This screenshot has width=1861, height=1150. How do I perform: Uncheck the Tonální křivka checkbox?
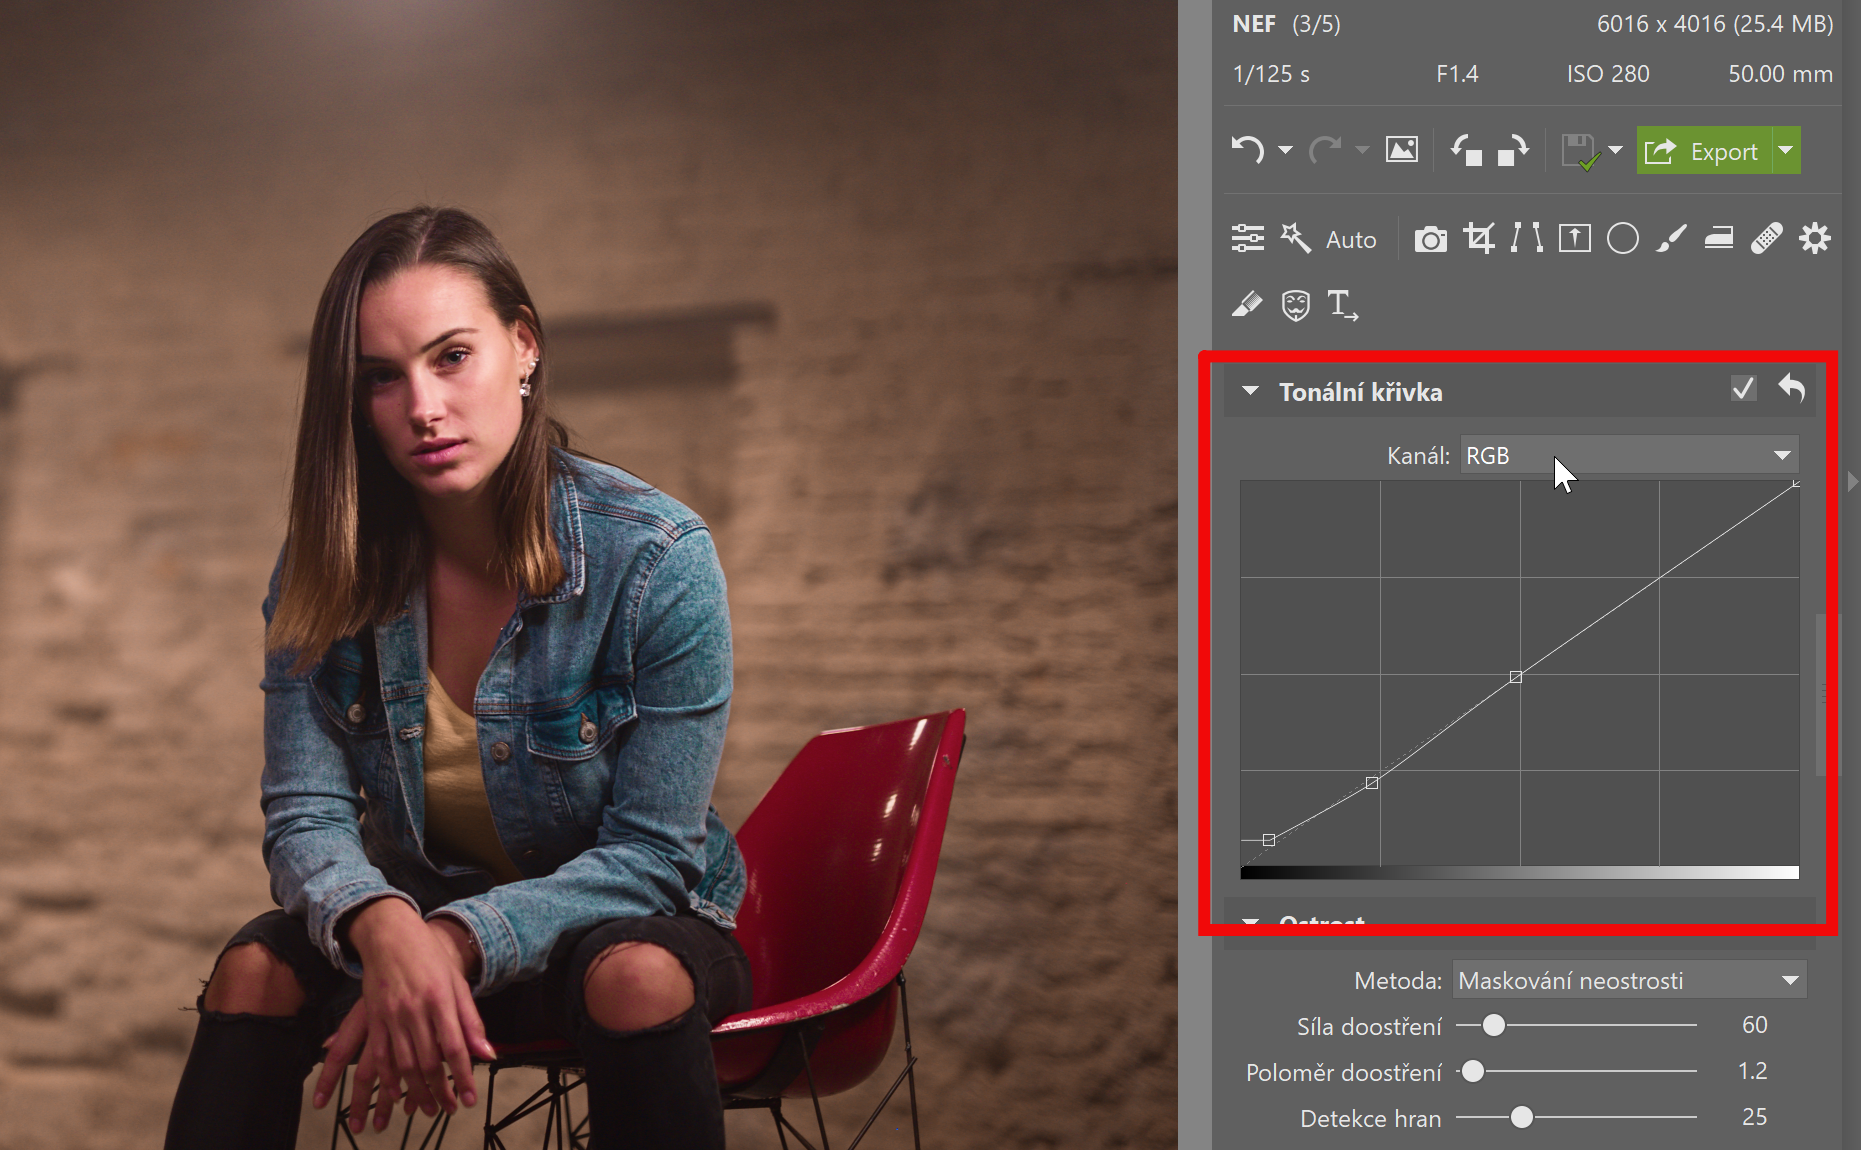coord(1743,389)
